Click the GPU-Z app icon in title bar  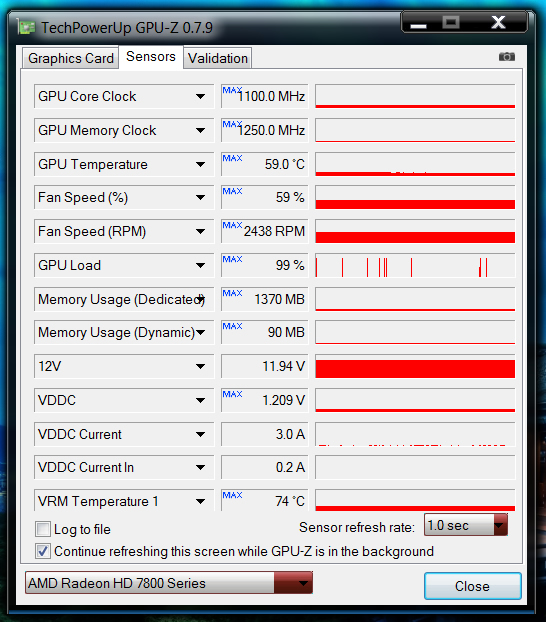tap(26, 27)
